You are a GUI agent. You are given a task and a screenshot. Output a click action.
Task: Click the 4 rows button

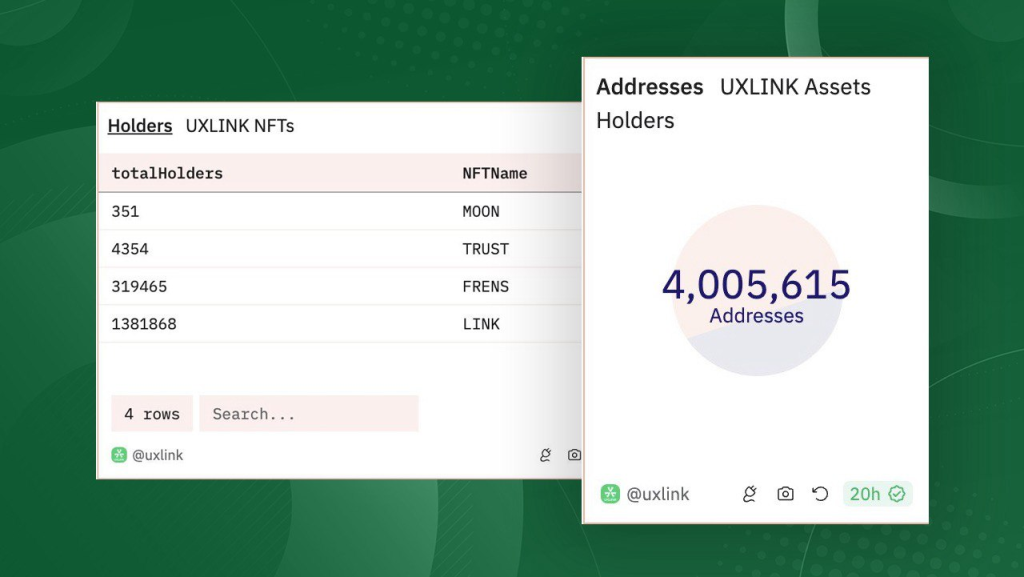click(x=152, y=414)
